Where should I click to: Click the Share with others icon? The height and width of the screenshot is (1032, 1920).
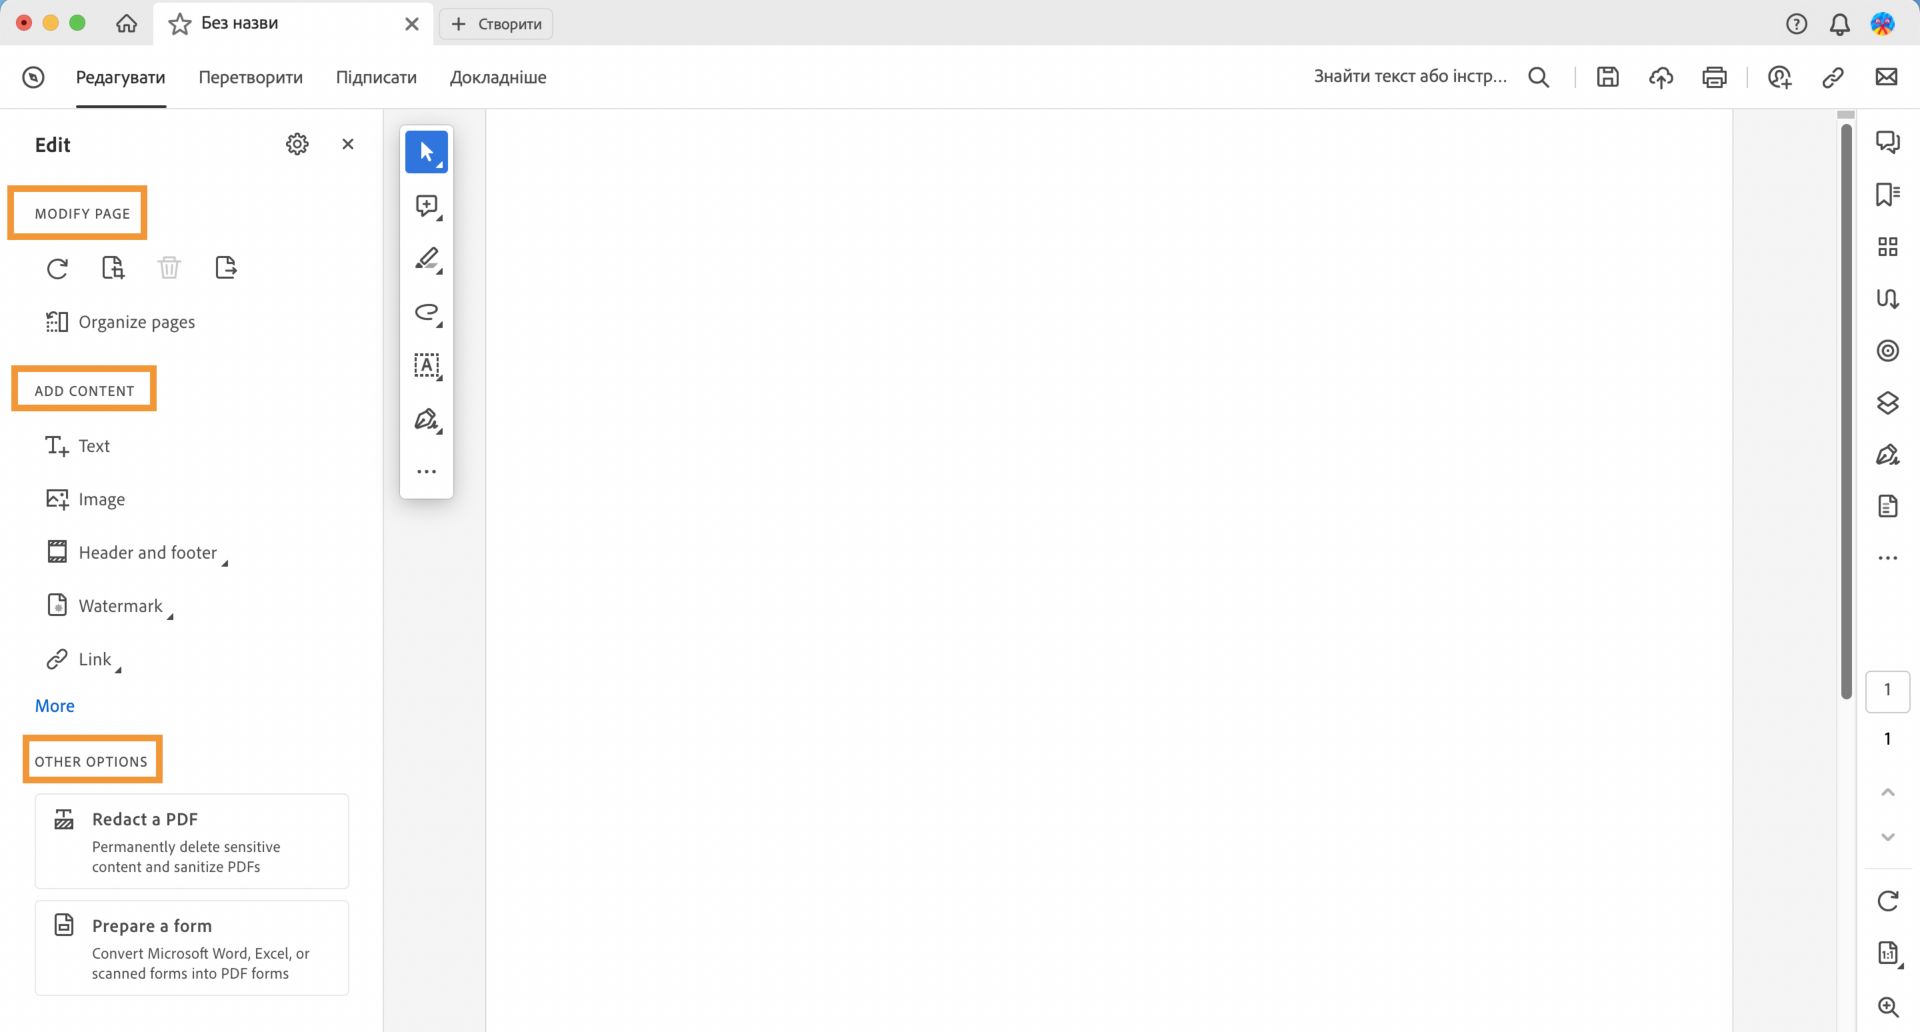click(x=1780, y=77)
